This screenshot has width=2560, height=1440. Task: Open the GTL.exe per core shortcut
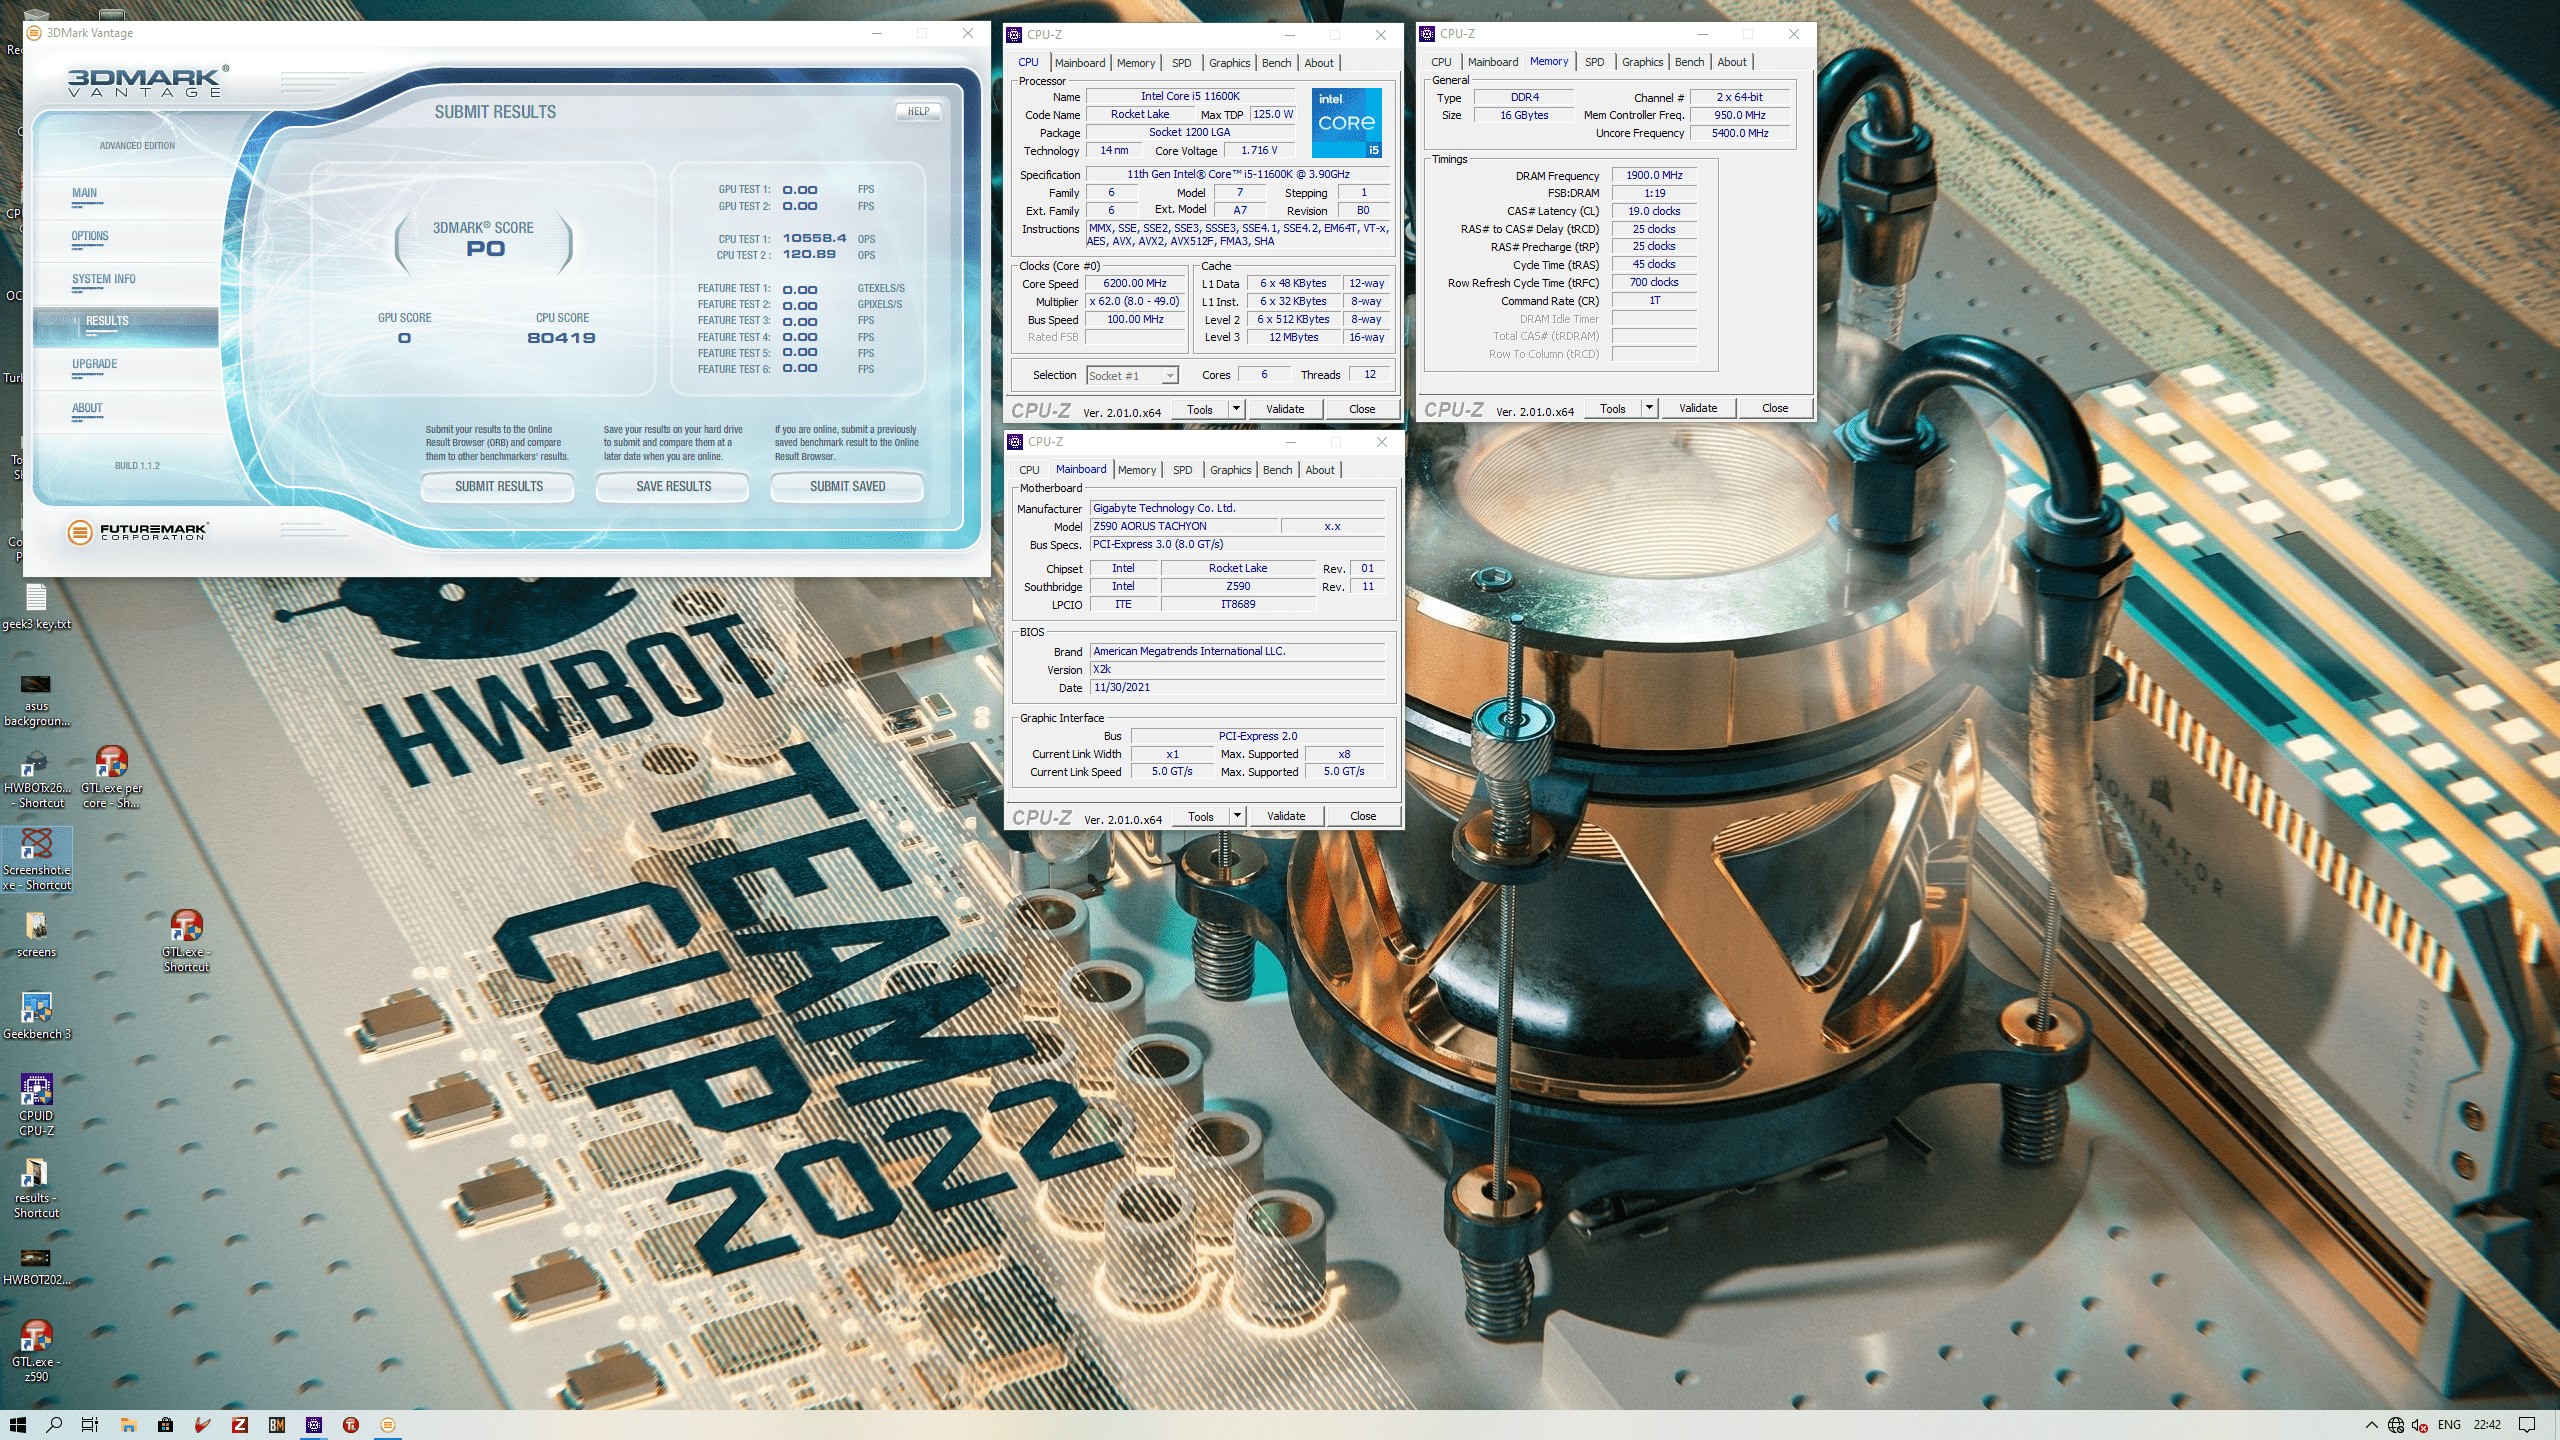click(112, 776)
